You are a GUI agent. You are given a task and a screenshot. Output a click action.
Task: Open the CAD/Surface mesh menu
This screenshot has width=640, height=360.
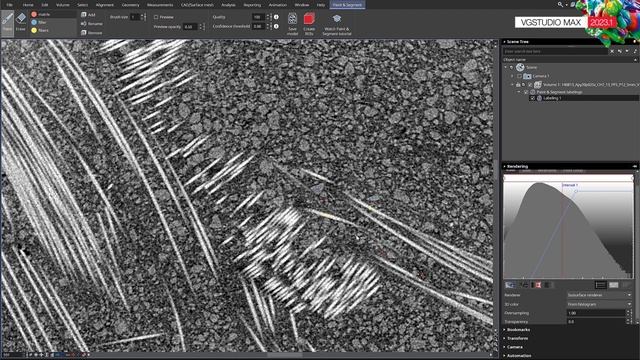(198, 5)
